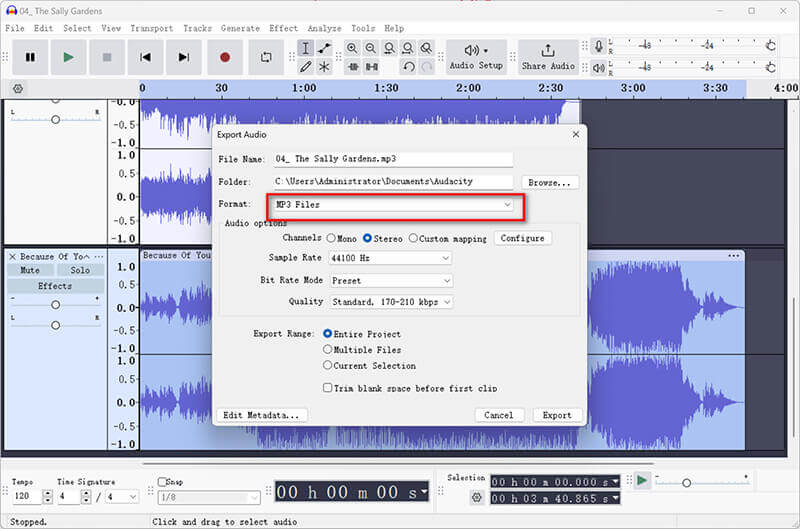Start playback with the green Play button
This screenshot has width=800, height=529.
[68, 57]
